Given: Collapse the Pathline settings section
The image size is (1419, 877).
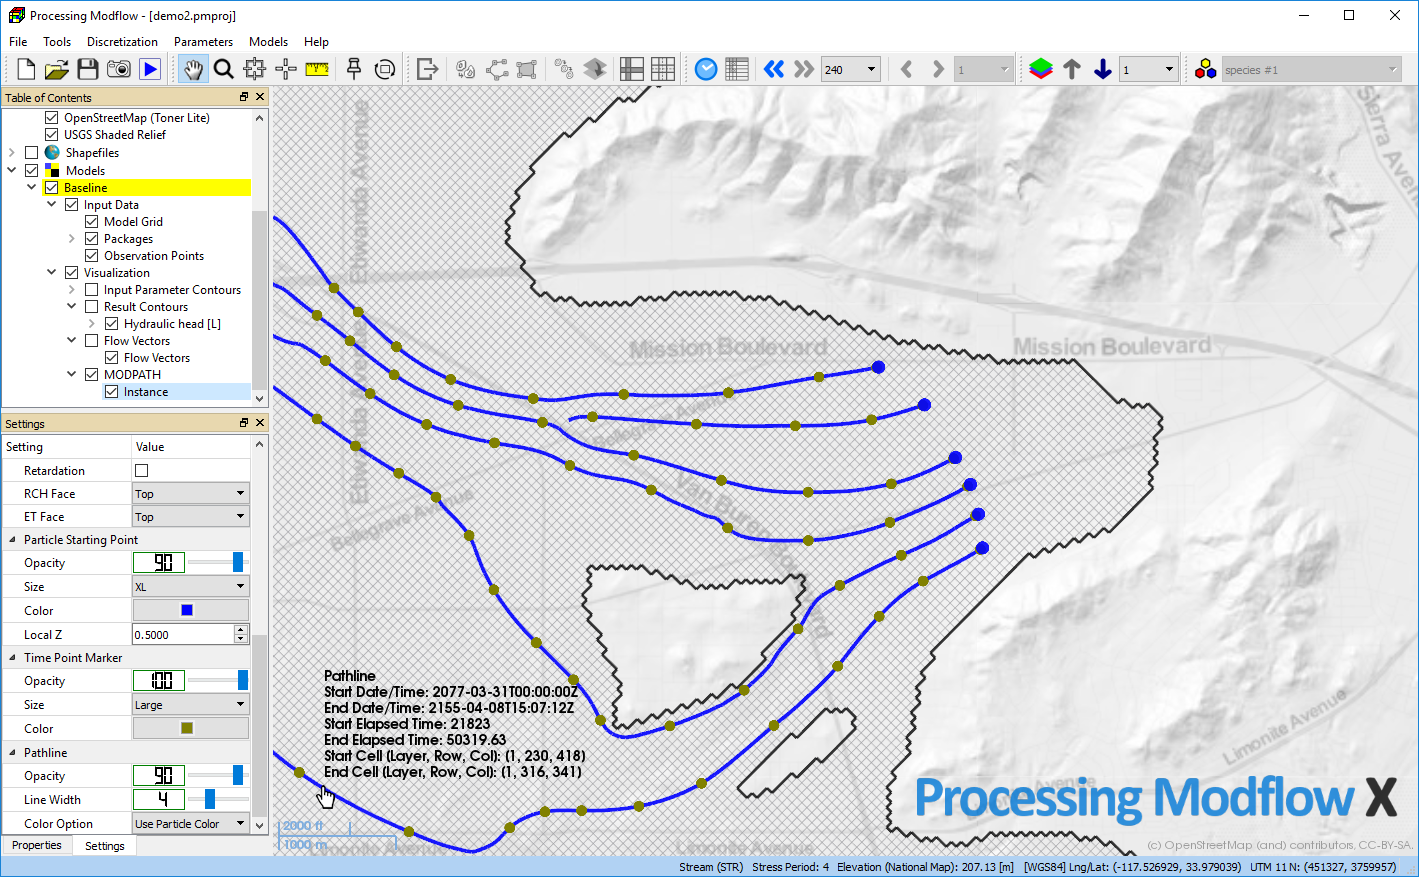Looking at the screenshot, I should click(x=12, y=753).
